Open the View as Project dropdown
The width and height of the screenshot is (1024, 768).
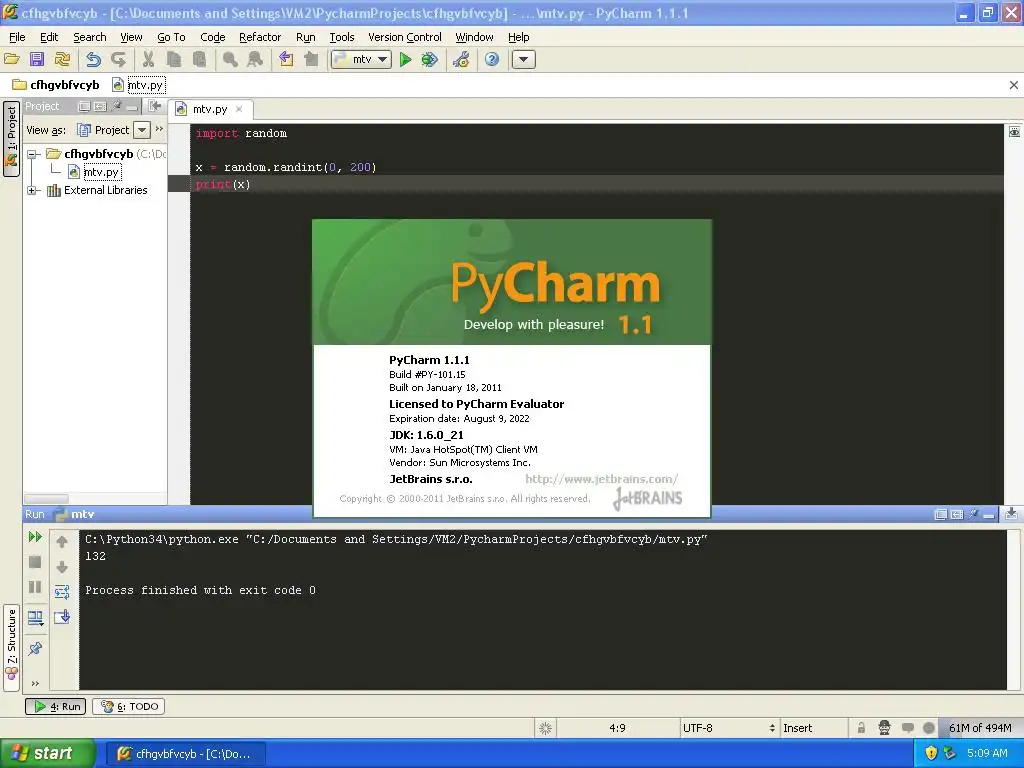click(x=142, y=130)
